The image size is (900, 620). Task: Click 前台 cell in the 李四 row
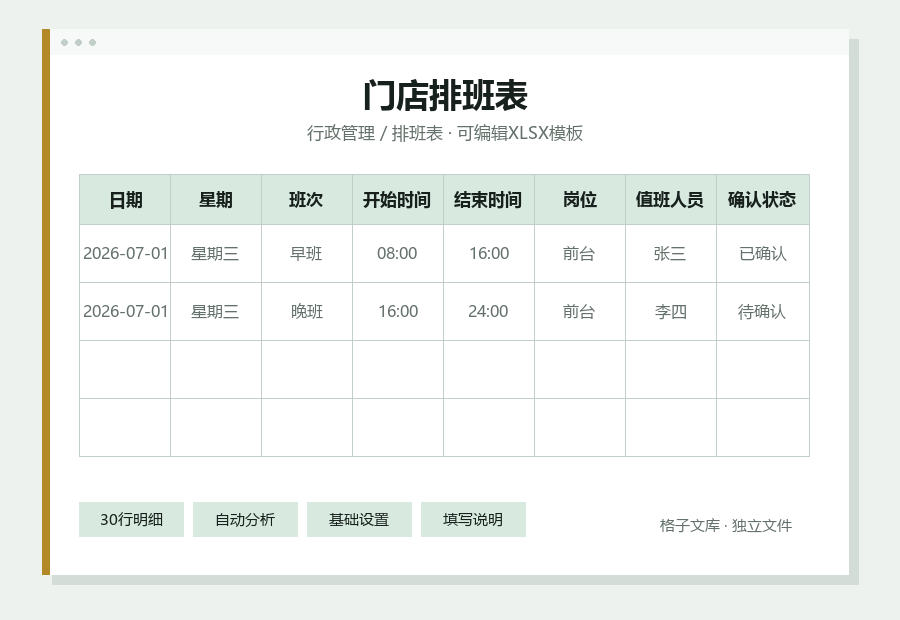[x=580, y=311]
